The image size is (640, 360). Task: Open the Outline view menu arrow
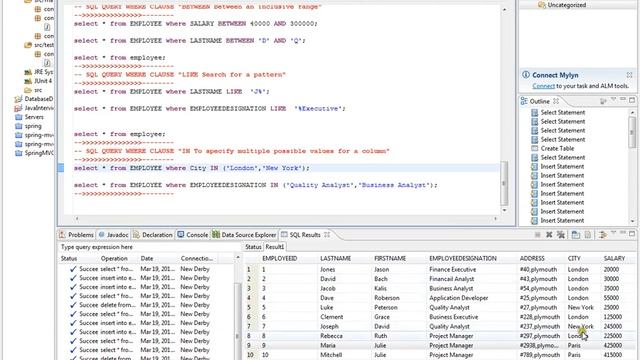click(x=613, y=100)
